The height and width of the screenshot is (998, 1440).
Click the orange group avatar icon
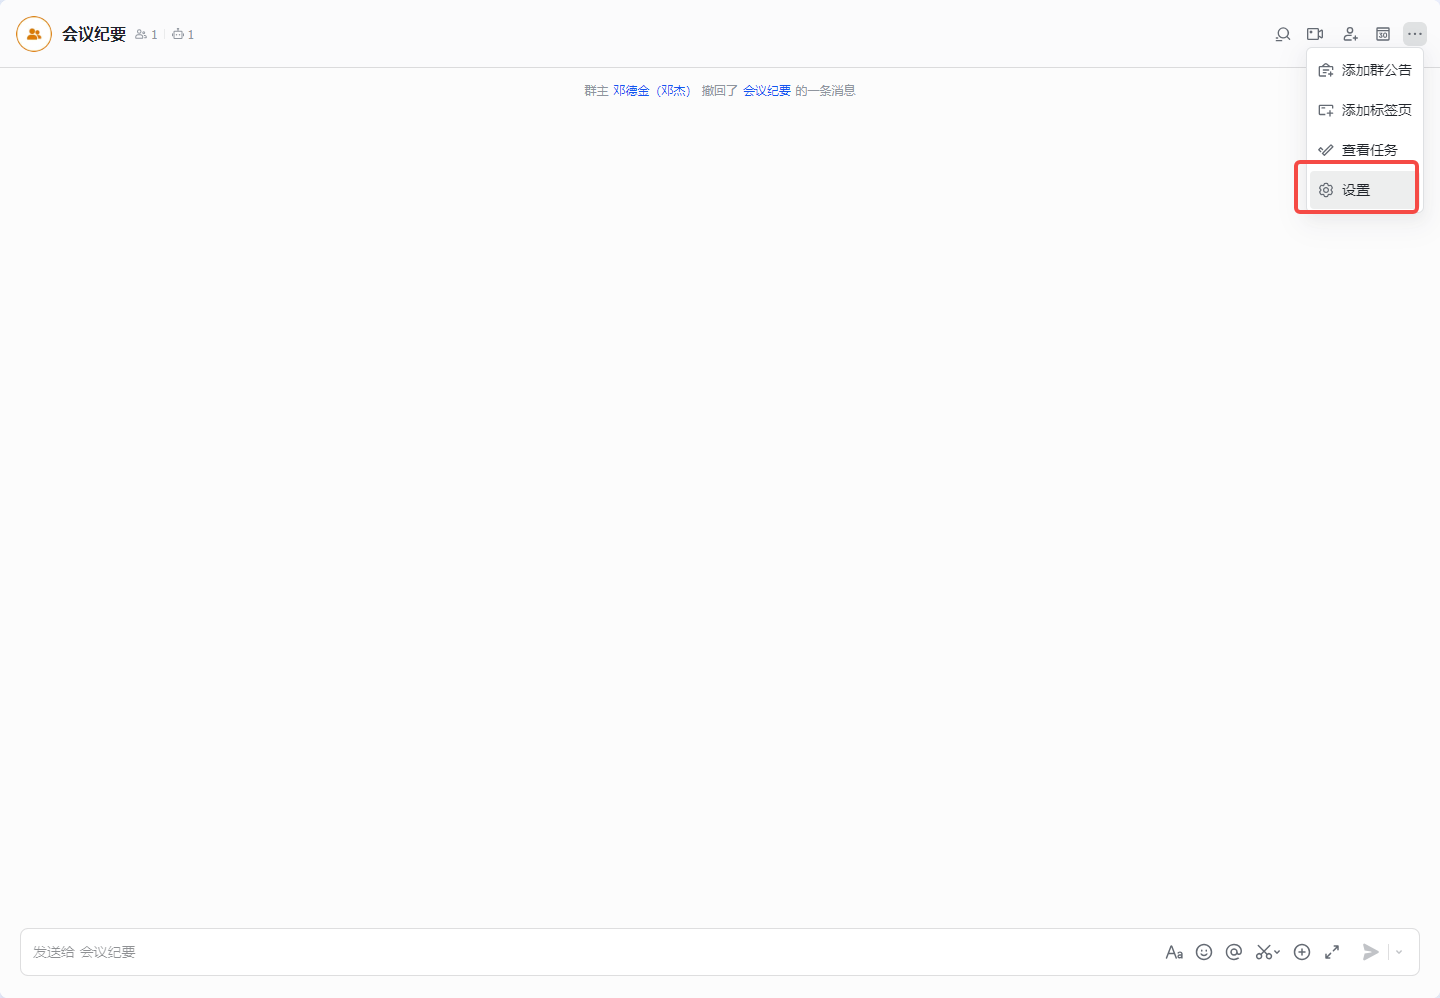click(34, 34)
